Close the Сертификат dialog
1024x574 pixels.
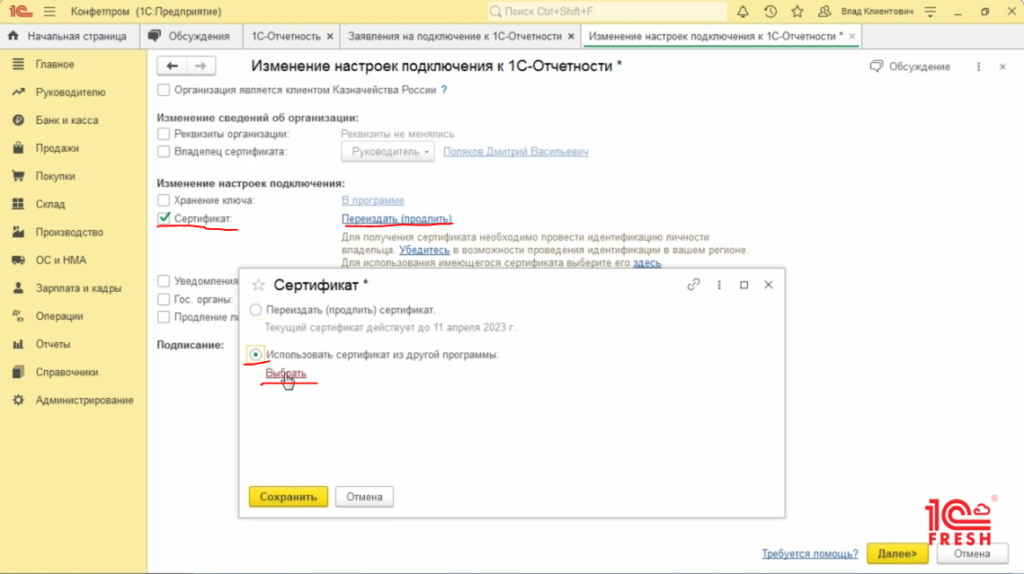769,285
